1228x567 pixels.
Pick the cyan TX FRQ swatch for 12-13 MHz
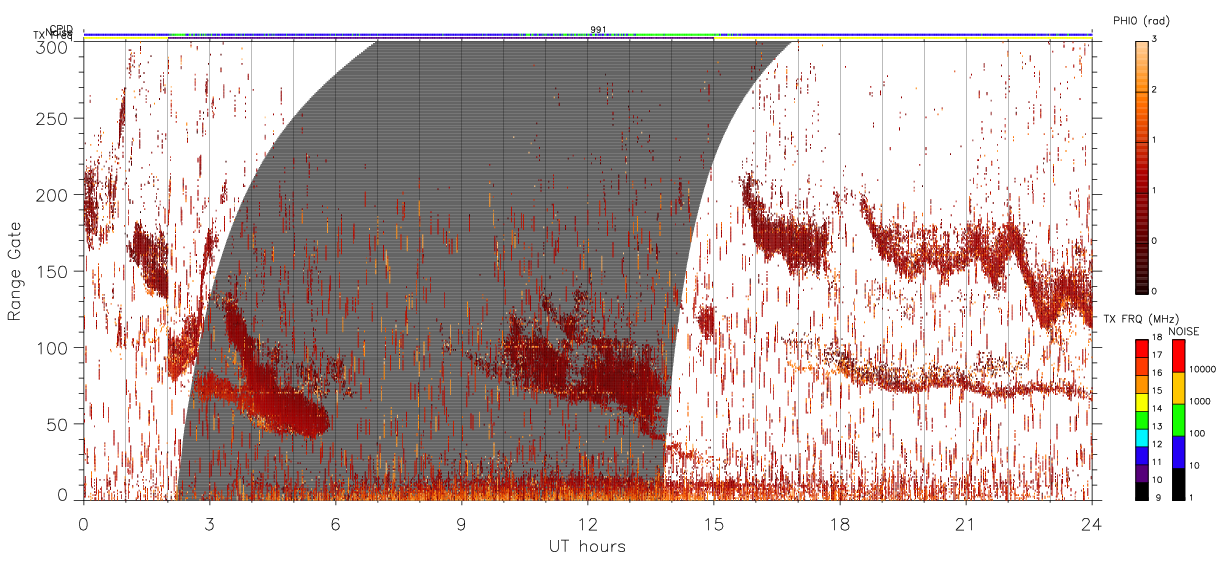click(1142, 436)
